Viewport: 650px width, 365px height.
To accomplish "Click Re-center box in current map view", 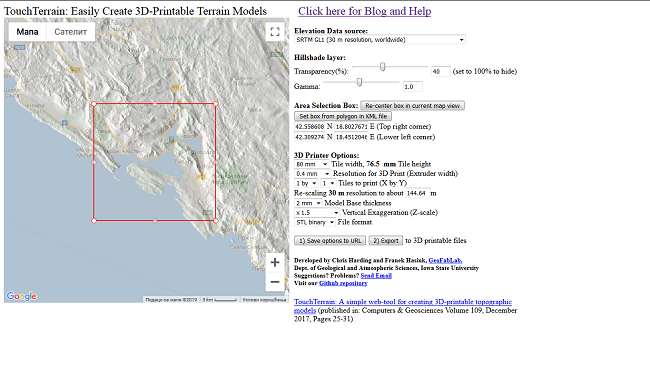I will tap(412, 106).
